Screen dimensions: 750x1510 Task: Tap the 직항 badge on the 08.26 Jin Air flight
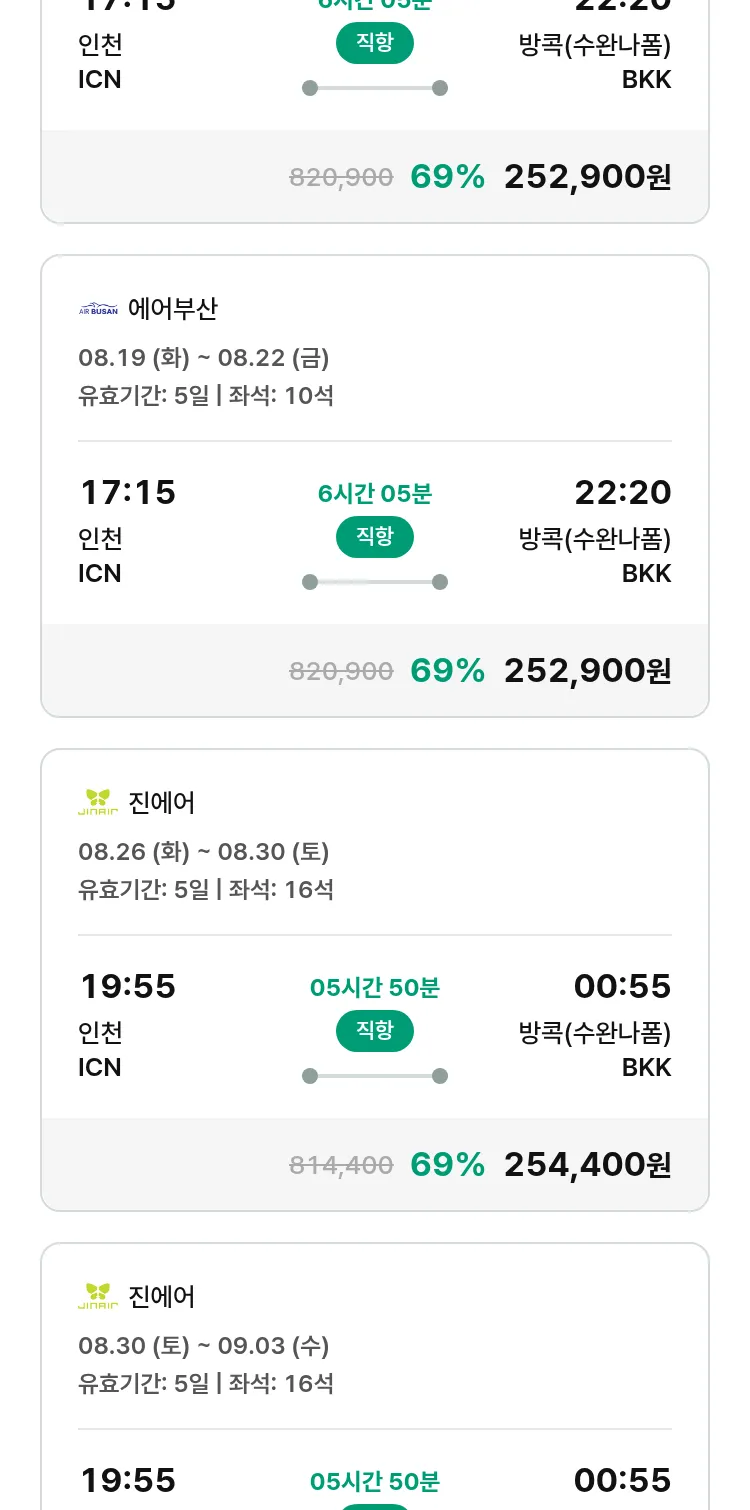[374, 1031]
